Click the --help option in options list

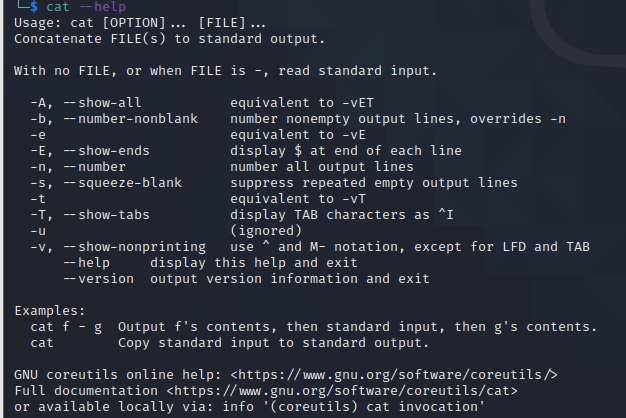87,263
